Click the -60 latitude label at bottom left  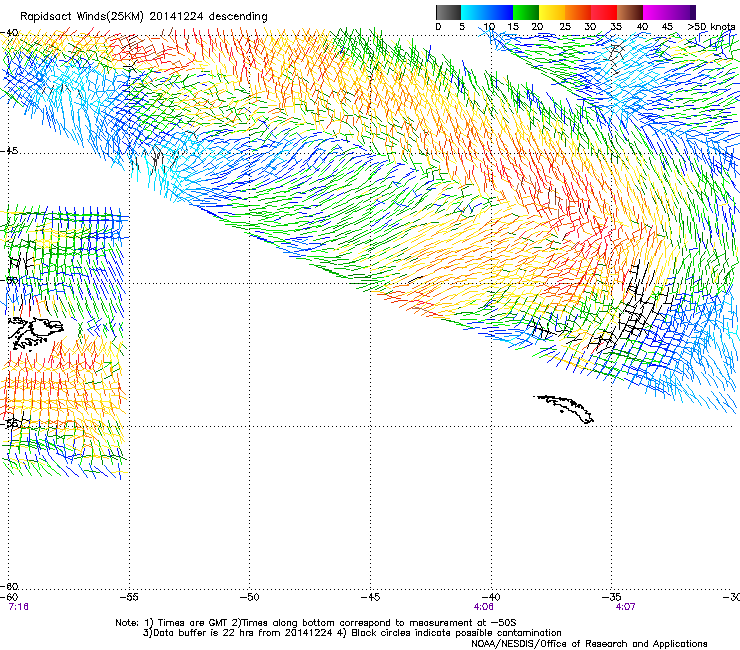coord(9,586)
